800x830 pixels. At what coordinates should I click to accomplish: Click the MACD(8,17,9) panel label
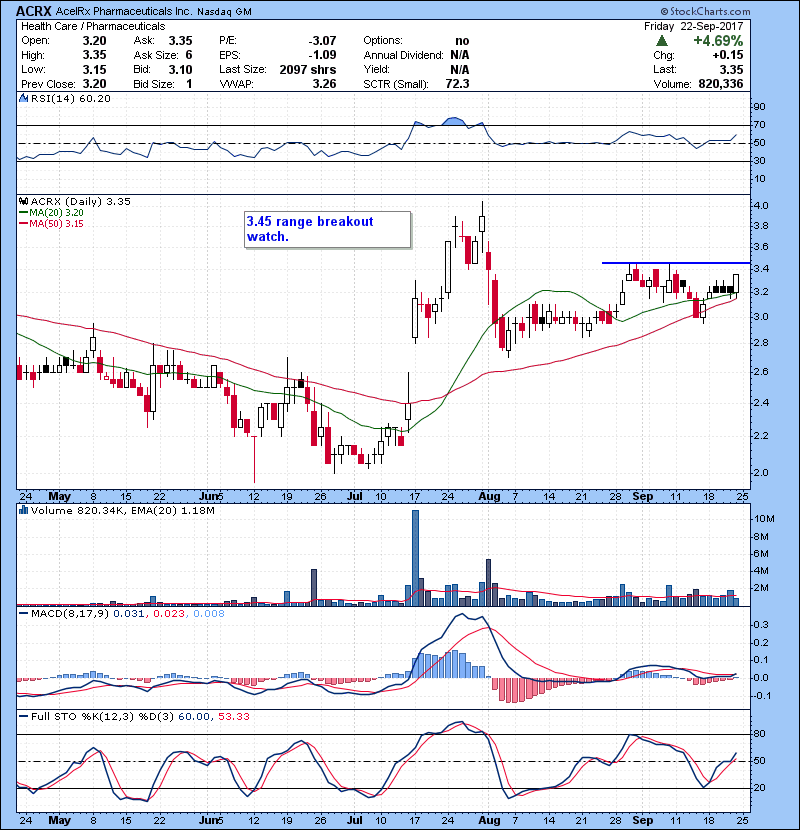pyautogui.click(x=70, y=614)
